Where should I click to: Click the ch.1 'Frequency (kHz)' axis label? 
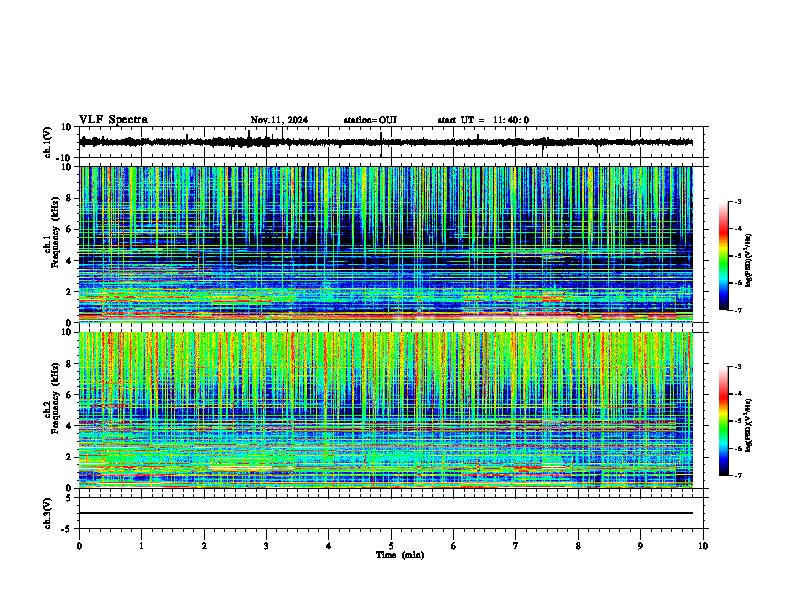pos(56,232)
